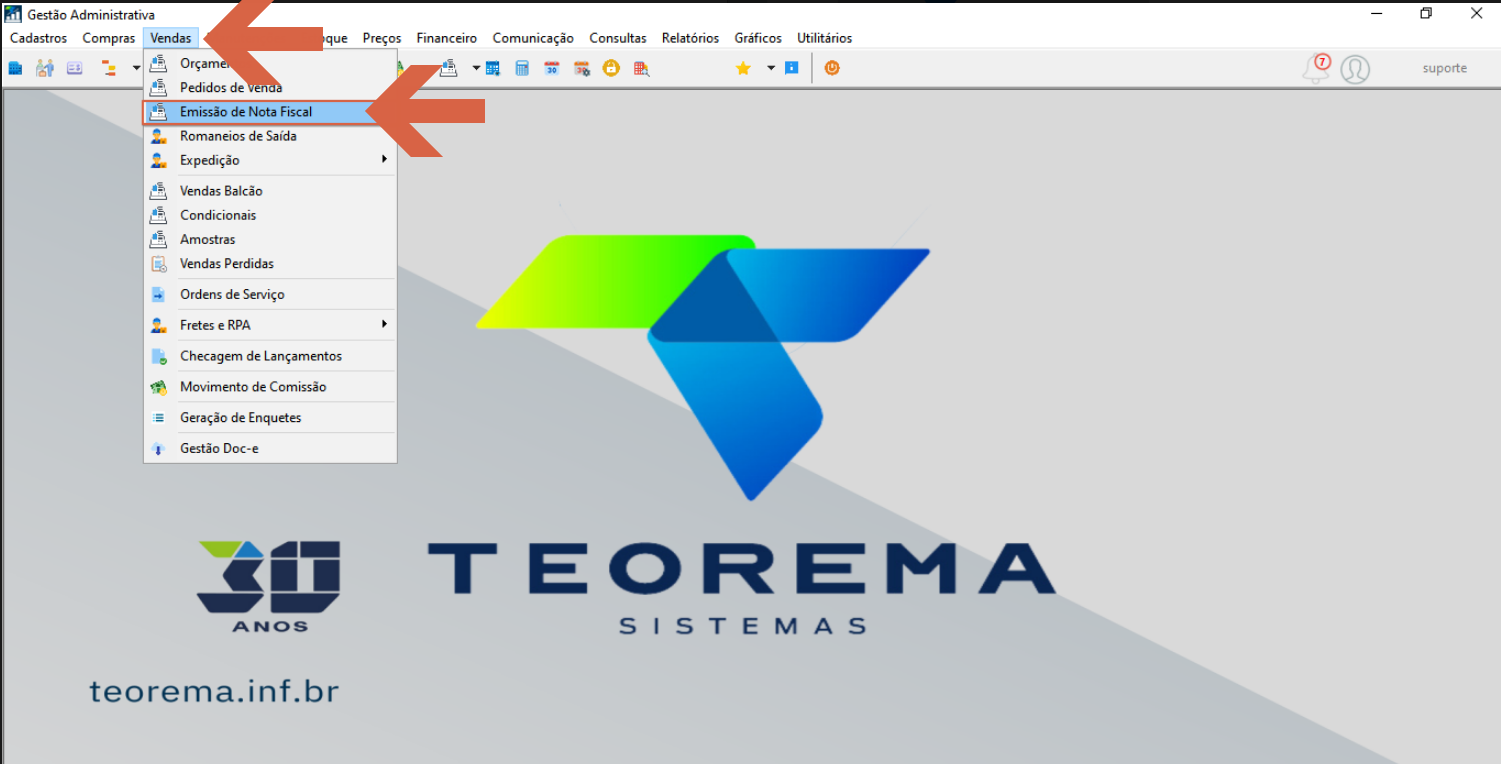Image resolution: width=1501 pixels, height=764 pixels.
Task: Click the Movimento de Comissão money icon
Action: [158, 387]
